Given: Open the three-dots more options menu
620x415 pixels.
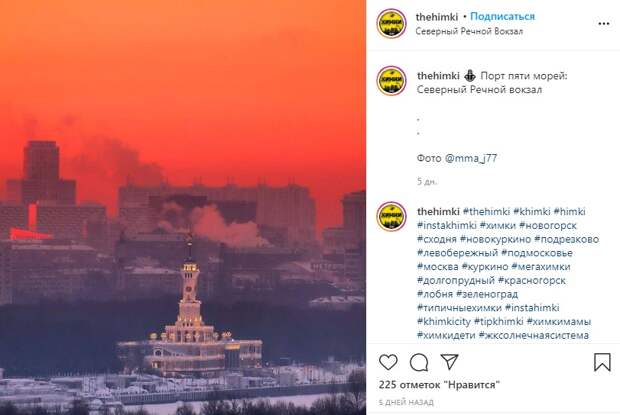Looking at the screenshot, I should pyautogui.click(x=603, y=24).
